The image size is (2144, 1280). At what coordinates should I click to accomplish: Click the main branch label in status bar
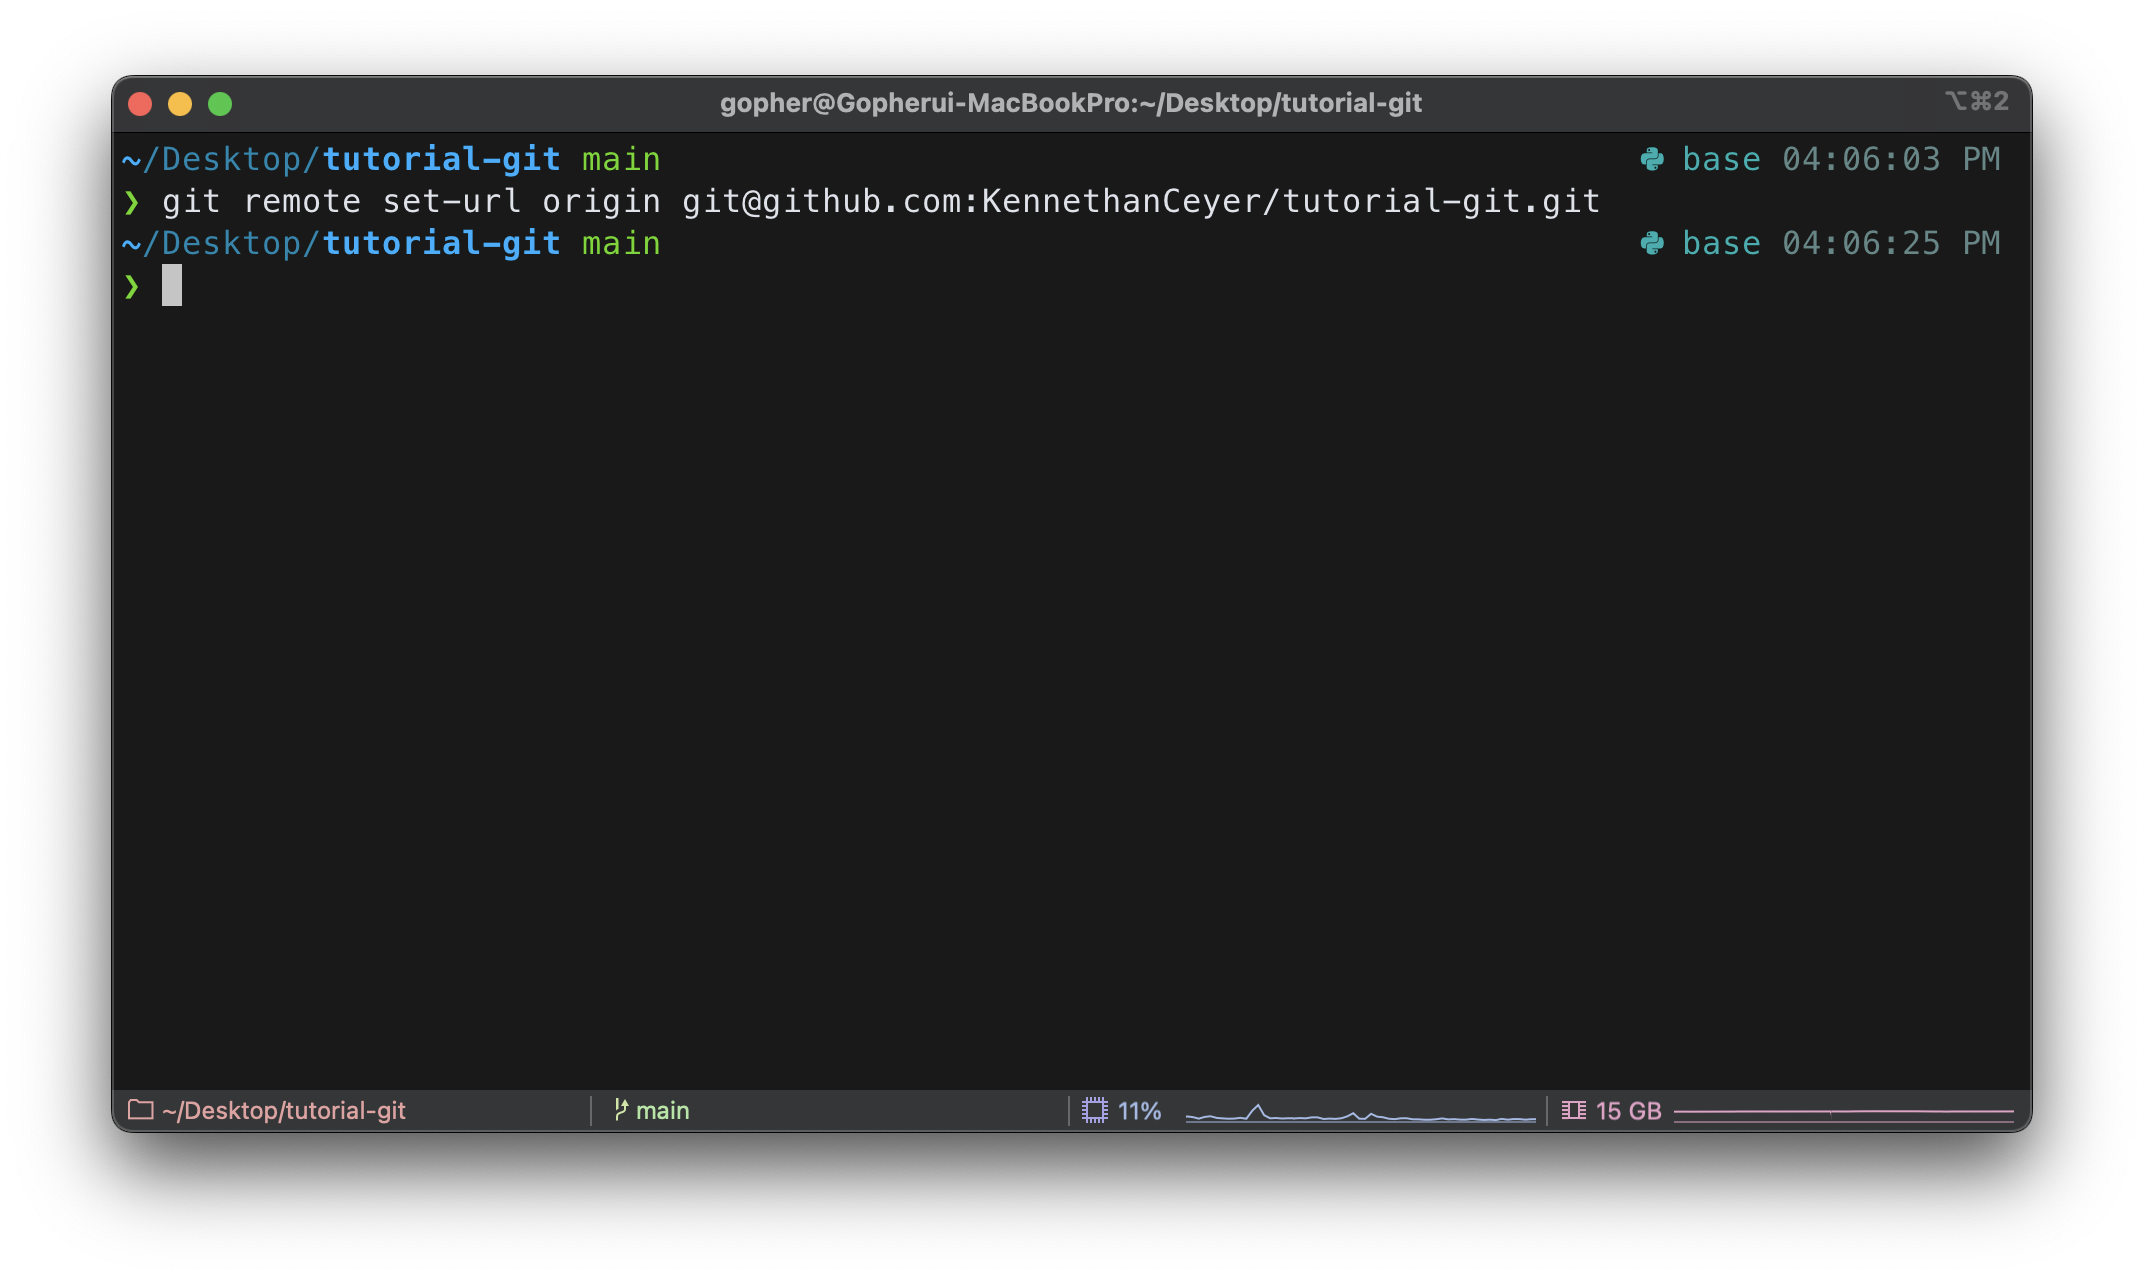point(662,1110)
